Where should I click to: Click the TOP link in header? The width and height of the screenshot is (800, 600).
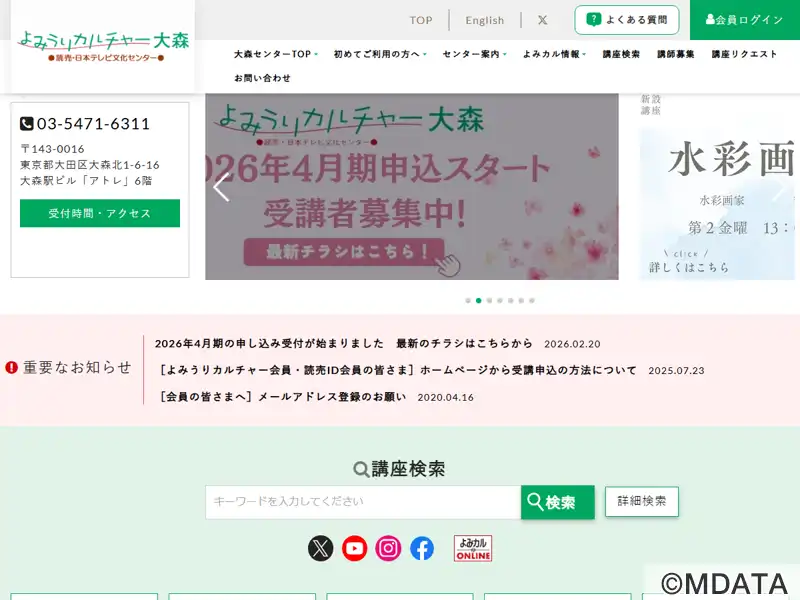[421, 20]
